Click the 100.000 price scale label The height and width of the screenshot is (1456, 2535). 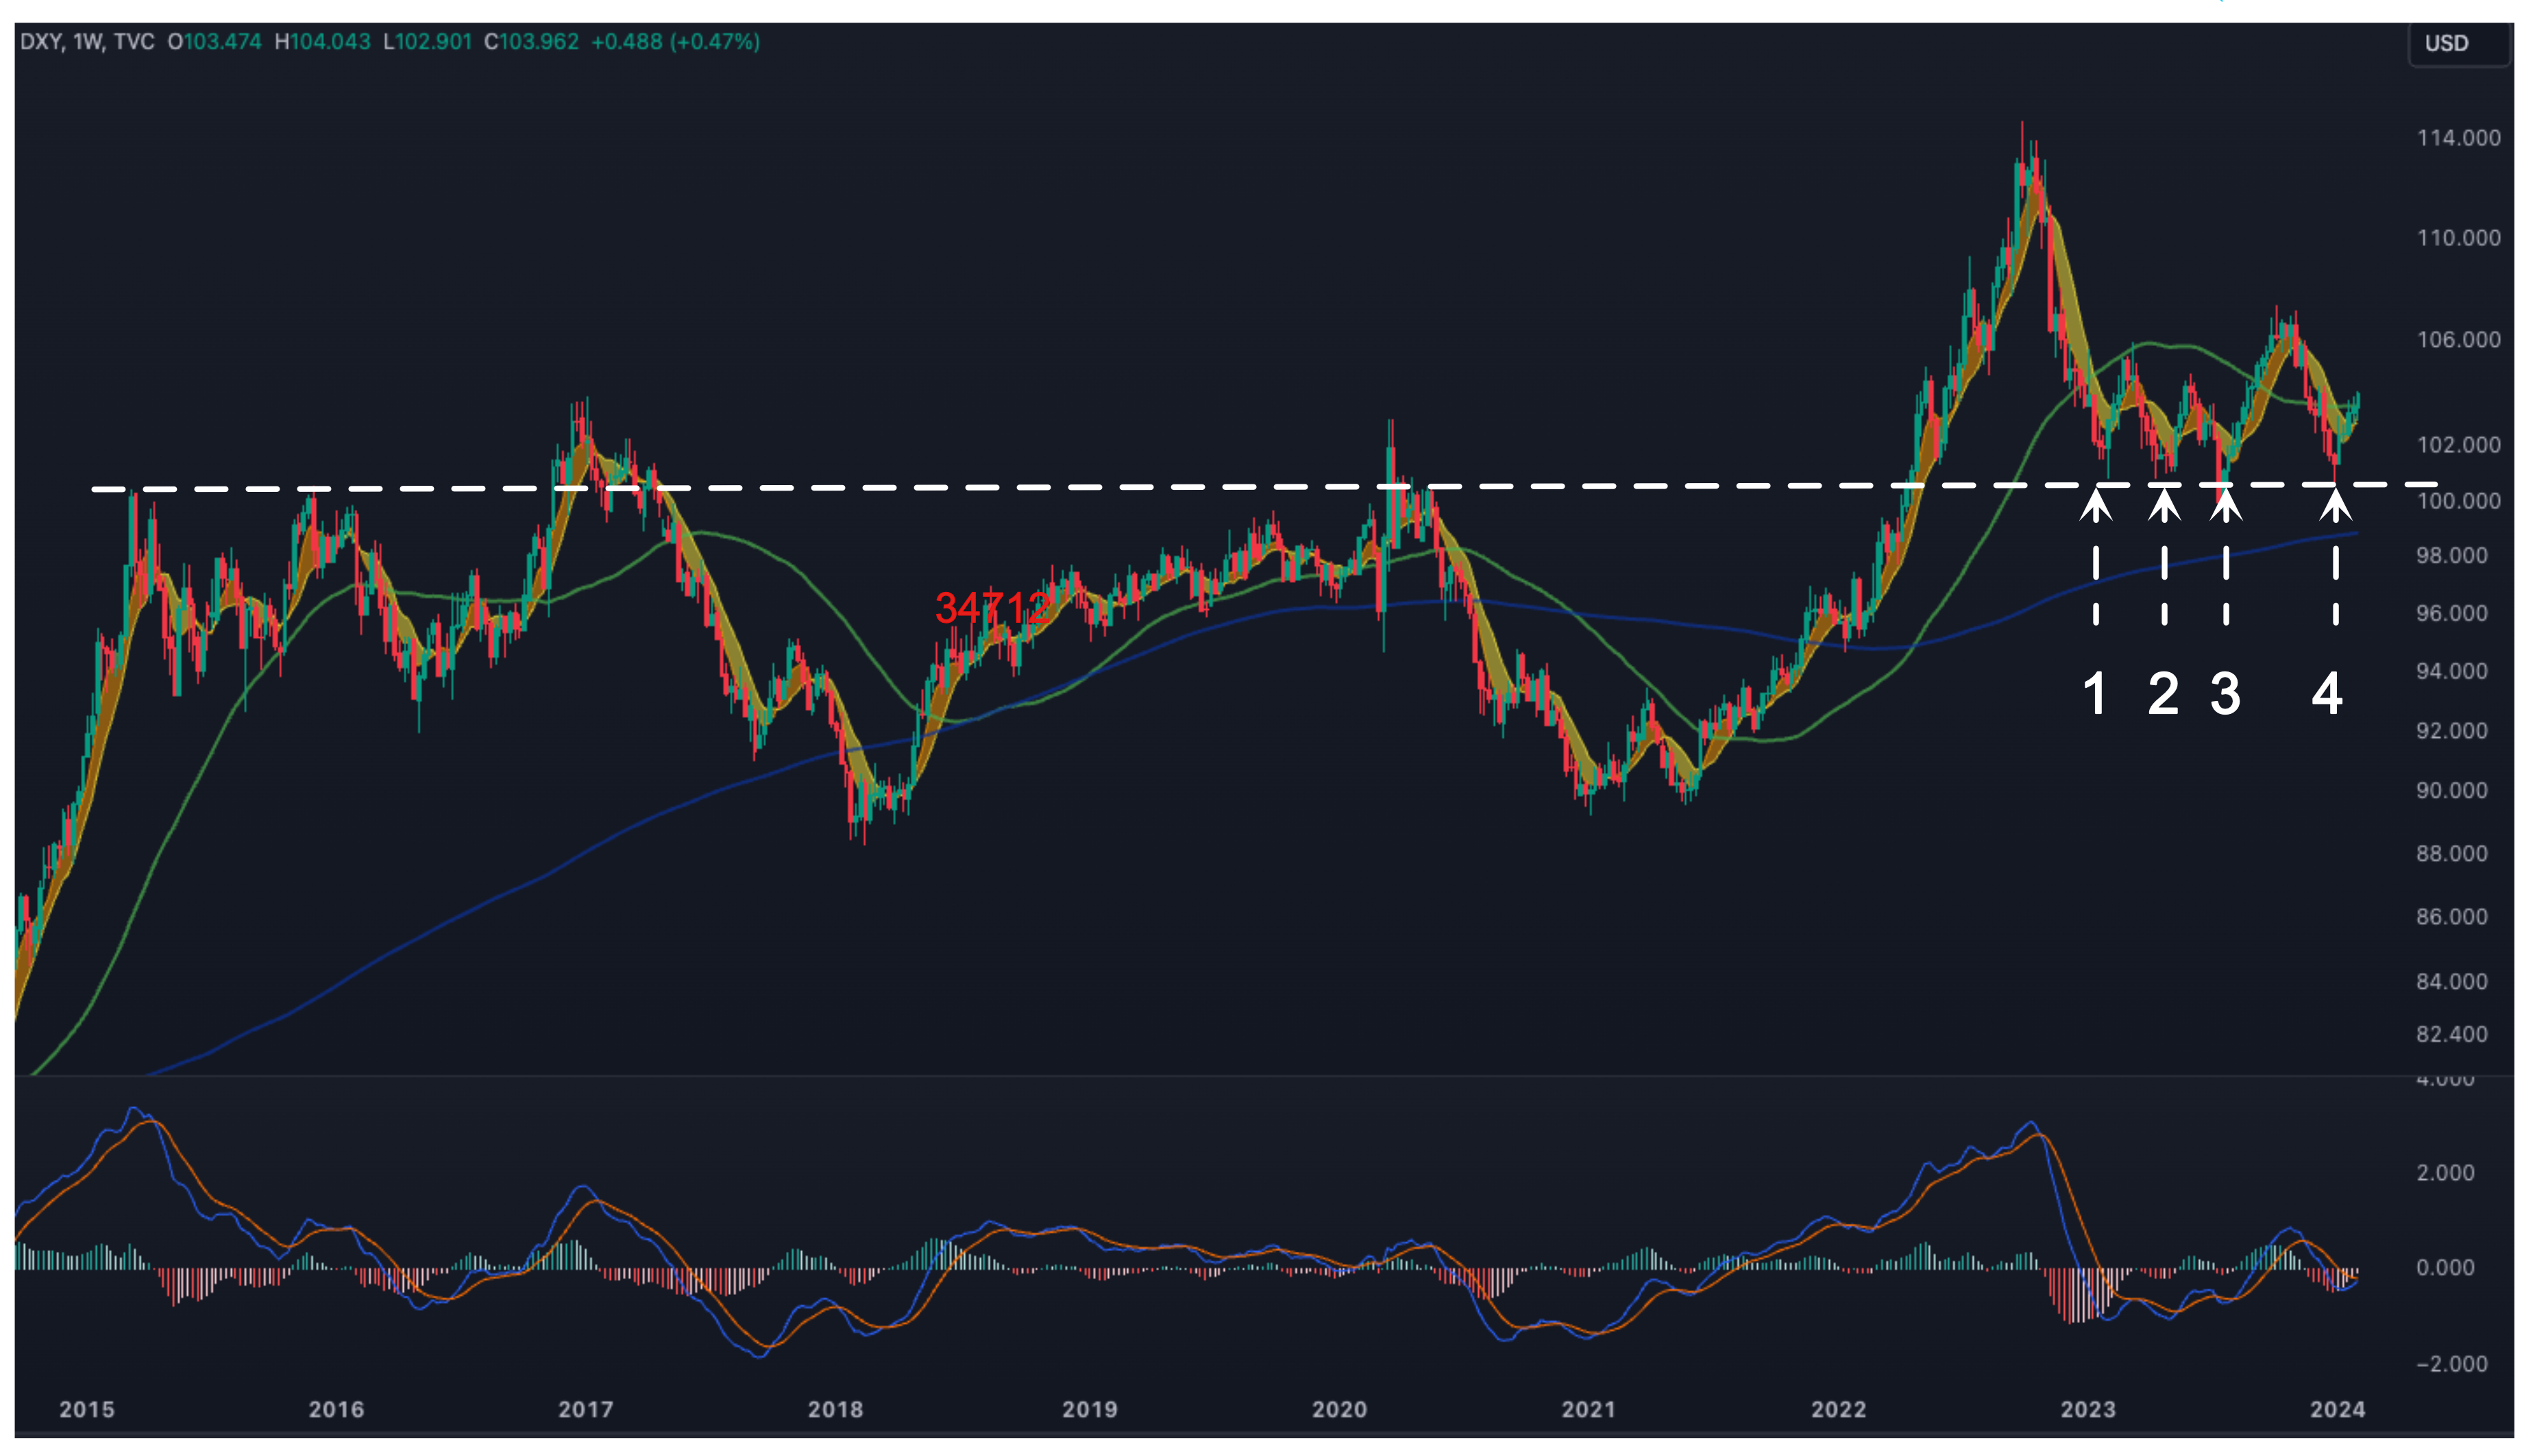[x=2458, y=501]
